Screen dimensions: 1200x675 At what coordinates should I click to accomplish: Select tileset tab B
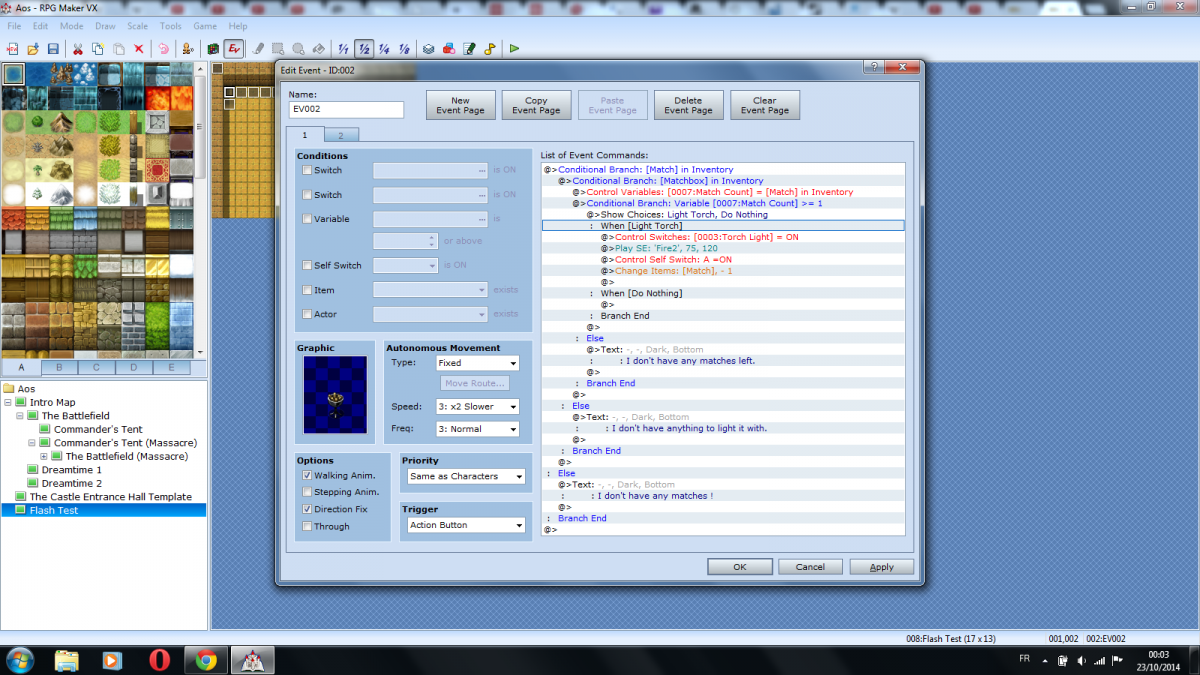pyautogui.click(x=59, y=368)
